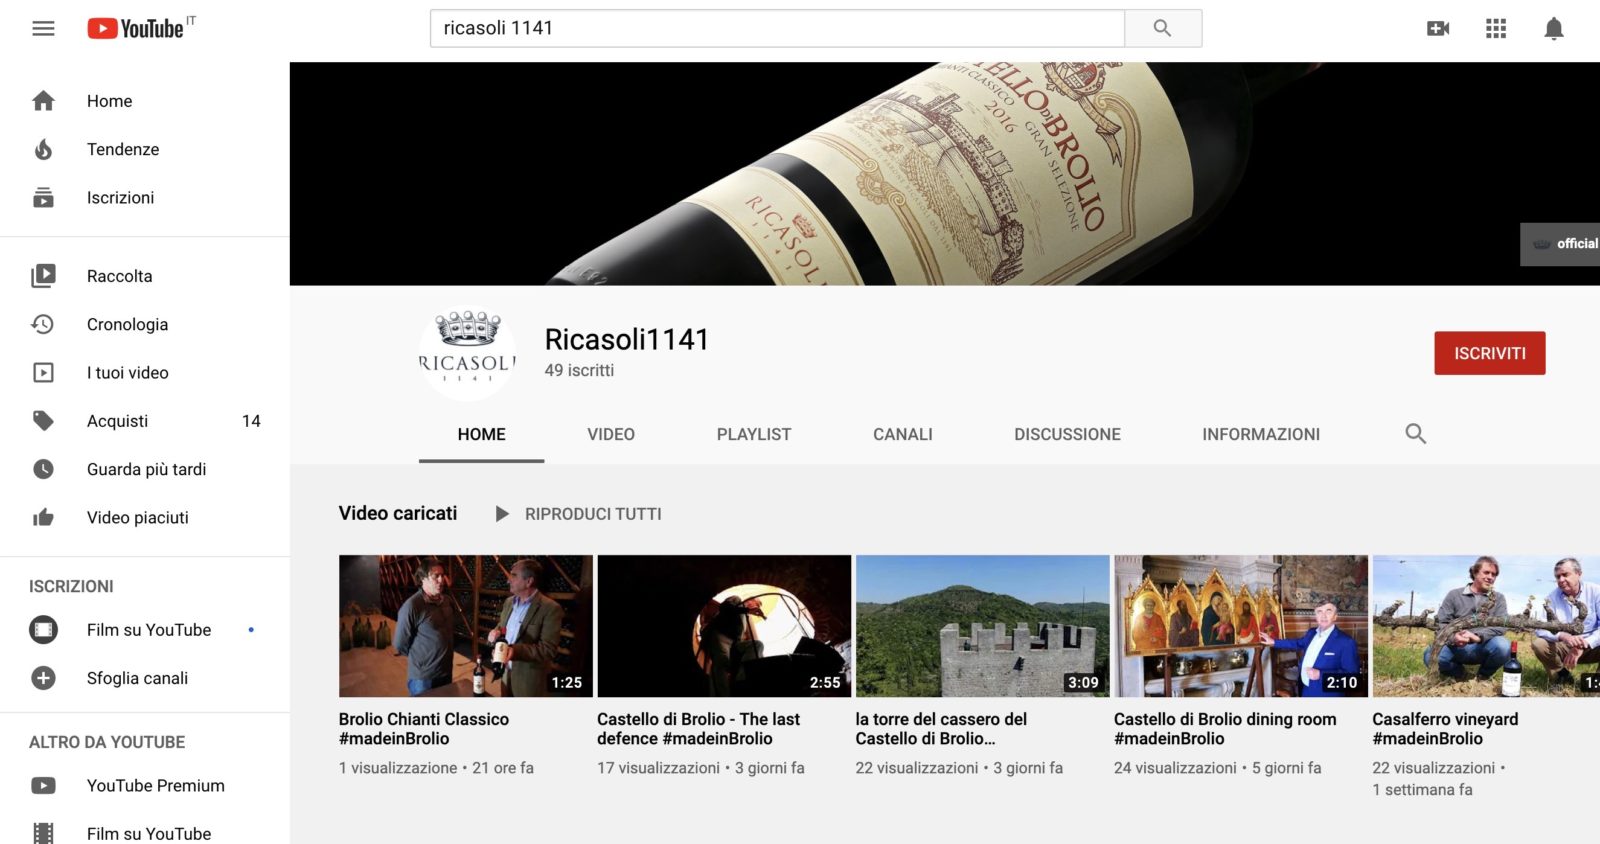
Task: Play the Brolio Chianti Classico thumbnail
Action: point(466,626)
